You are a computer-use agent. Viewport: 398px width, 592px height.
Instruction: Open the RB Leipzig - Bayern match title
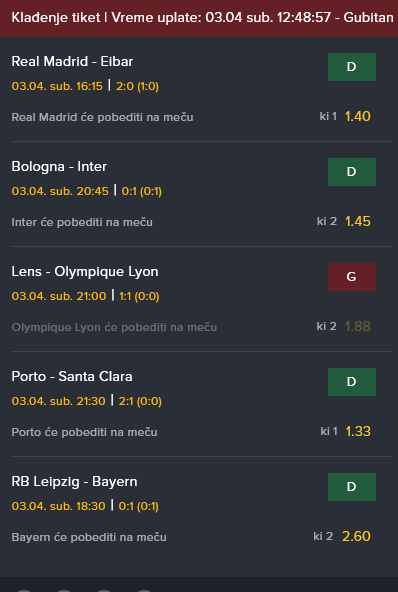pos(74,481)
